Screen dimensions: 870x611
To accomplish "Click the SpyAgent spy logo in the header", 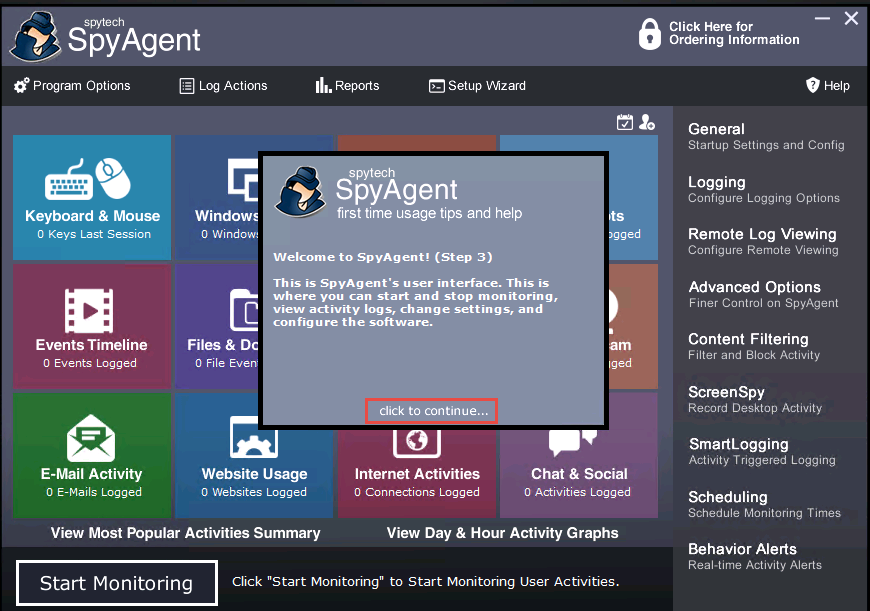I will click(x=36, y=37).
